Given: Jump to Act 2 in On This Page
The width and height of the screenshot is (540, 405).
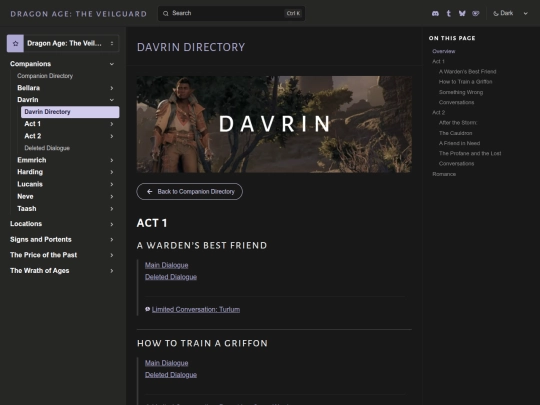Looking at the screenshot, I should [438, 113].
